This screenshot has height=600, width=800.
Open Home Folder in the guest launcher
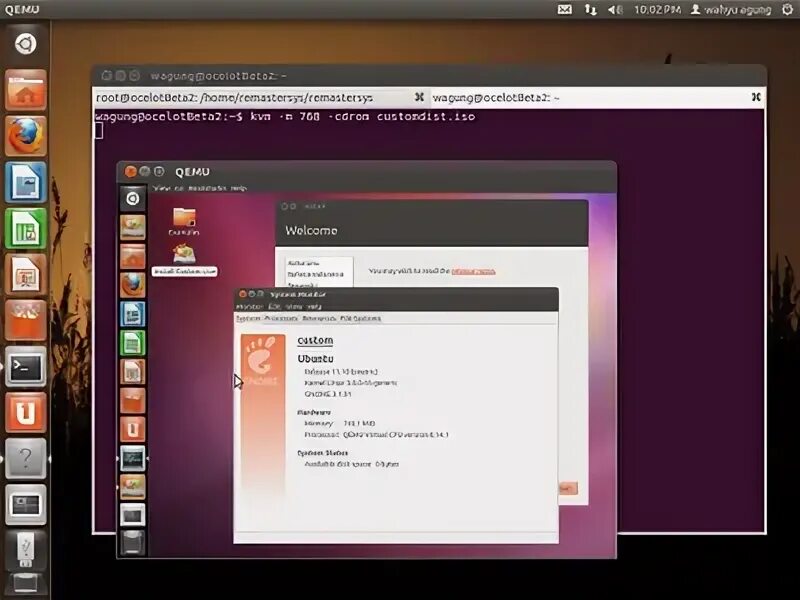point(133,256)
